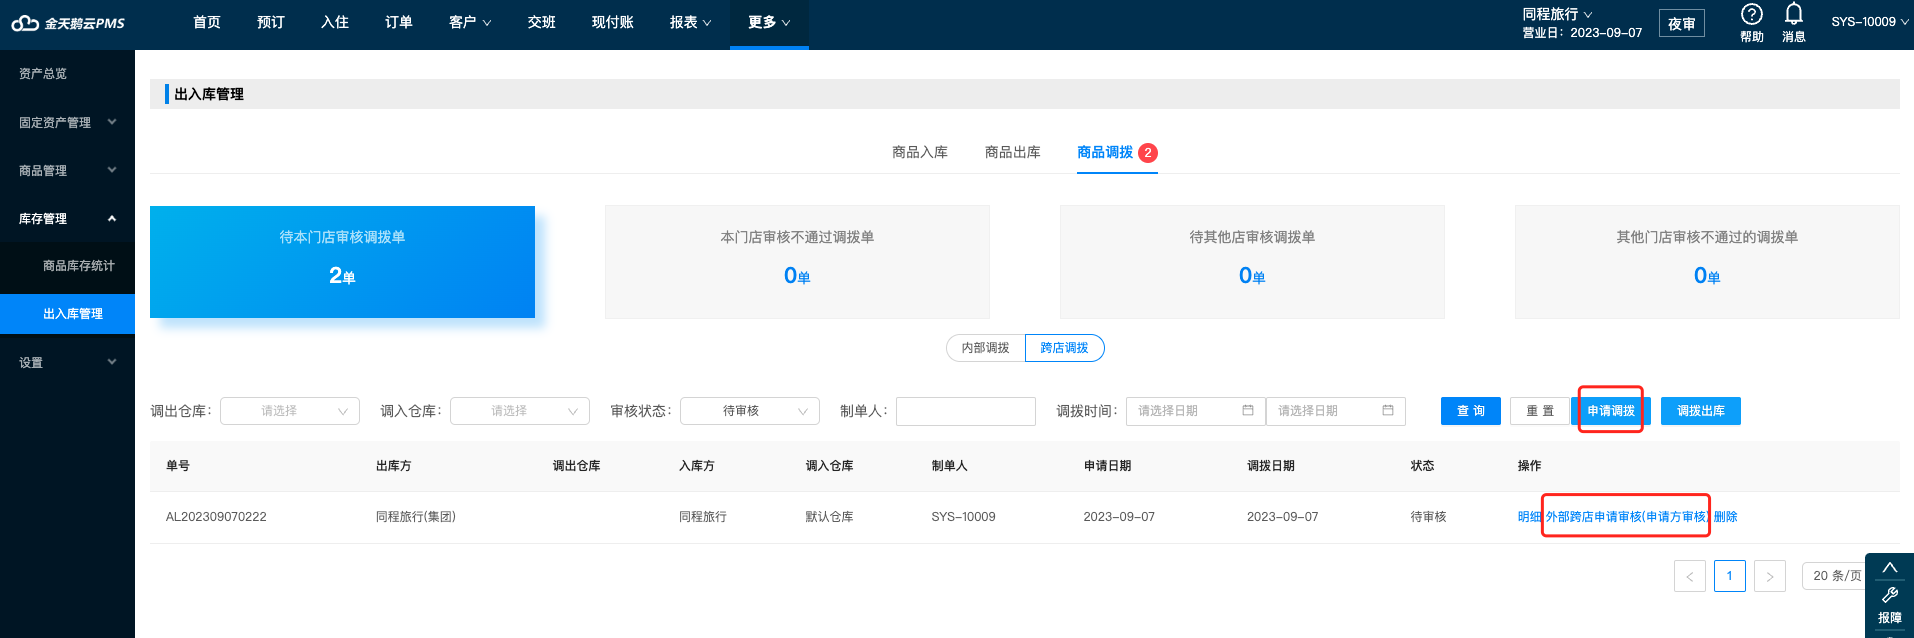
Task: Click 同程旅行(集团) cell in 出库方
Action: click(416, 517)
